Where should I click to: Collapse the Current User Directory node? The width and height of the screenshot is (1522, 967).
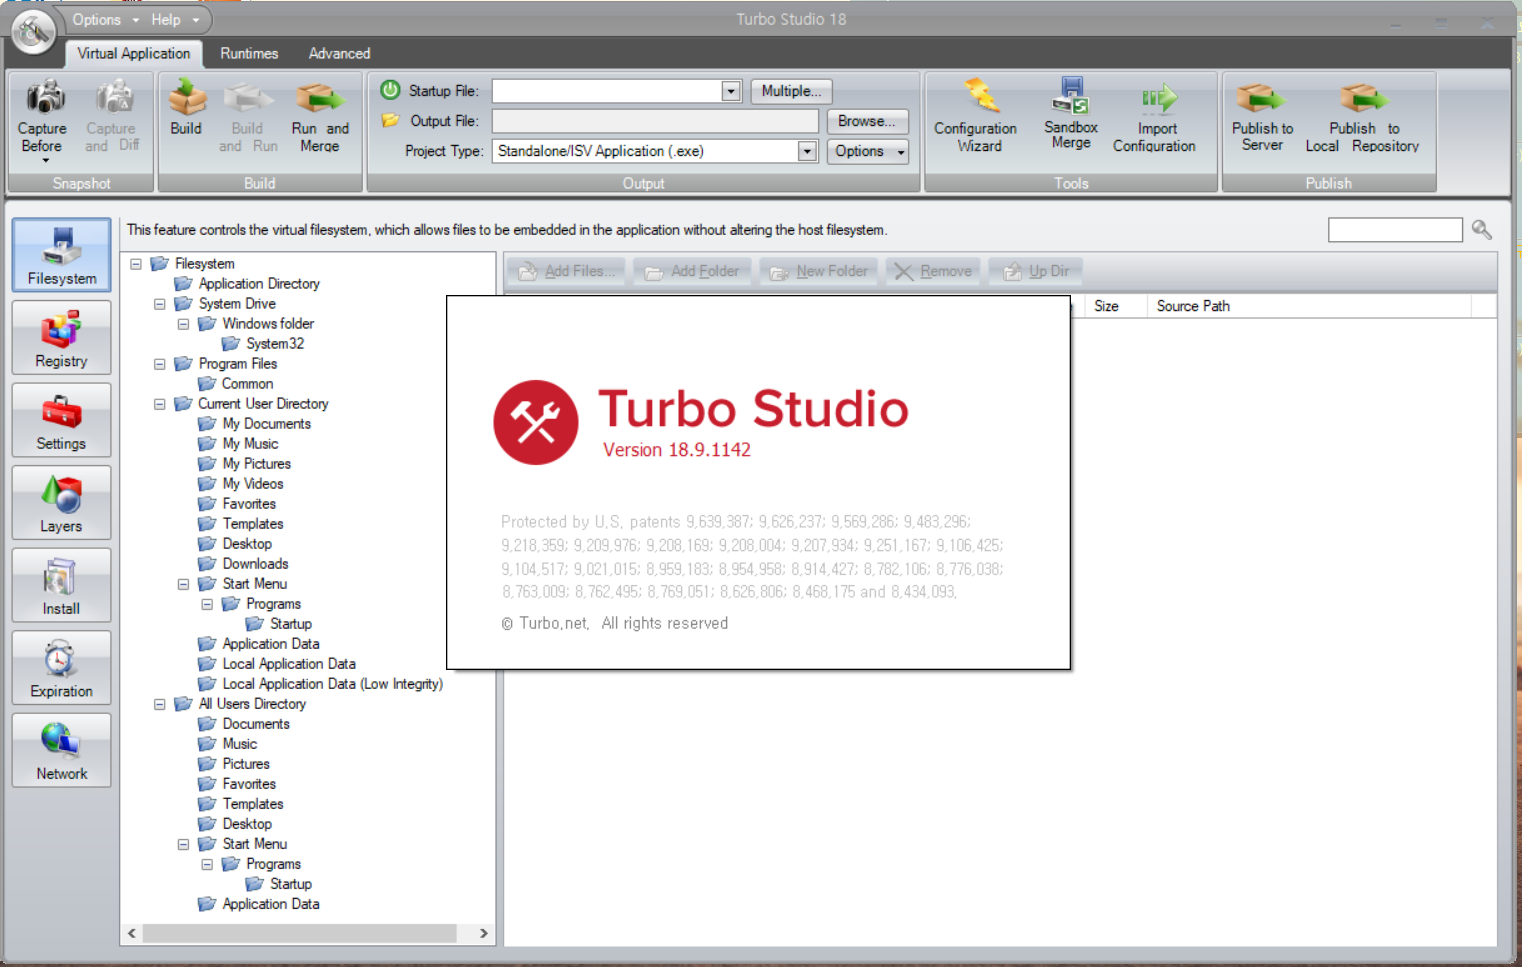[160, 404]
